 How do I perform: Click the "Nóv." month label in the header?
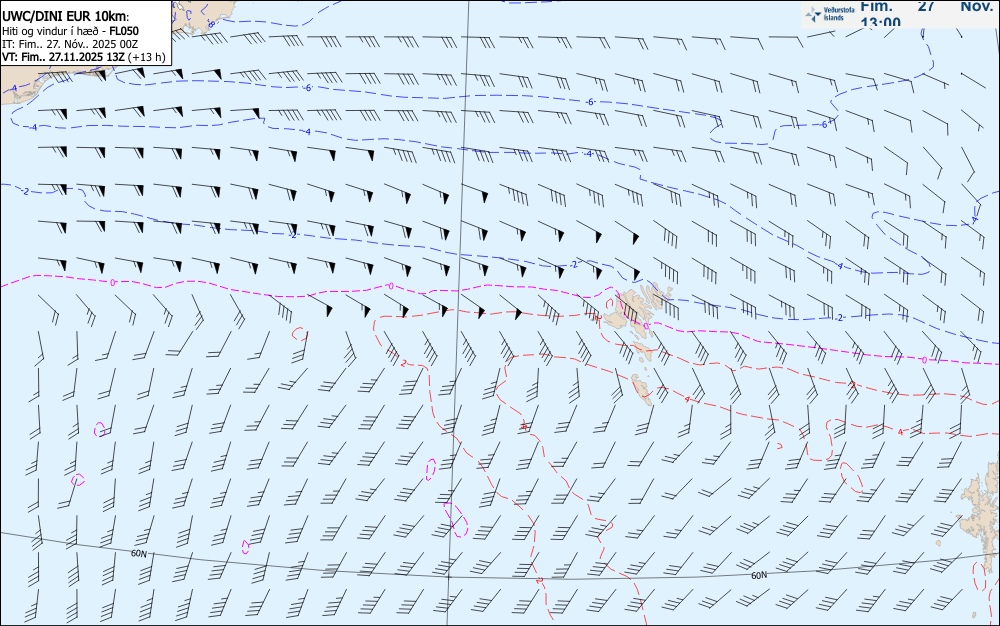tap(976, 6)
